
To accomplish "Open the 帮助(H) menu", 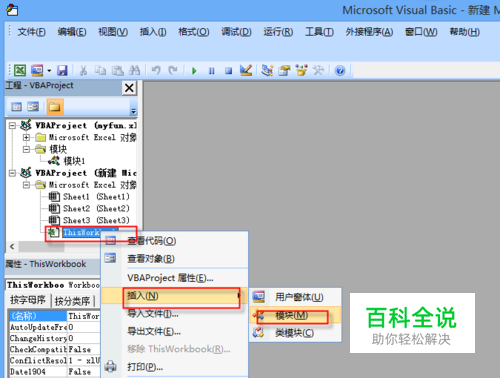I will tap(464, 32).
